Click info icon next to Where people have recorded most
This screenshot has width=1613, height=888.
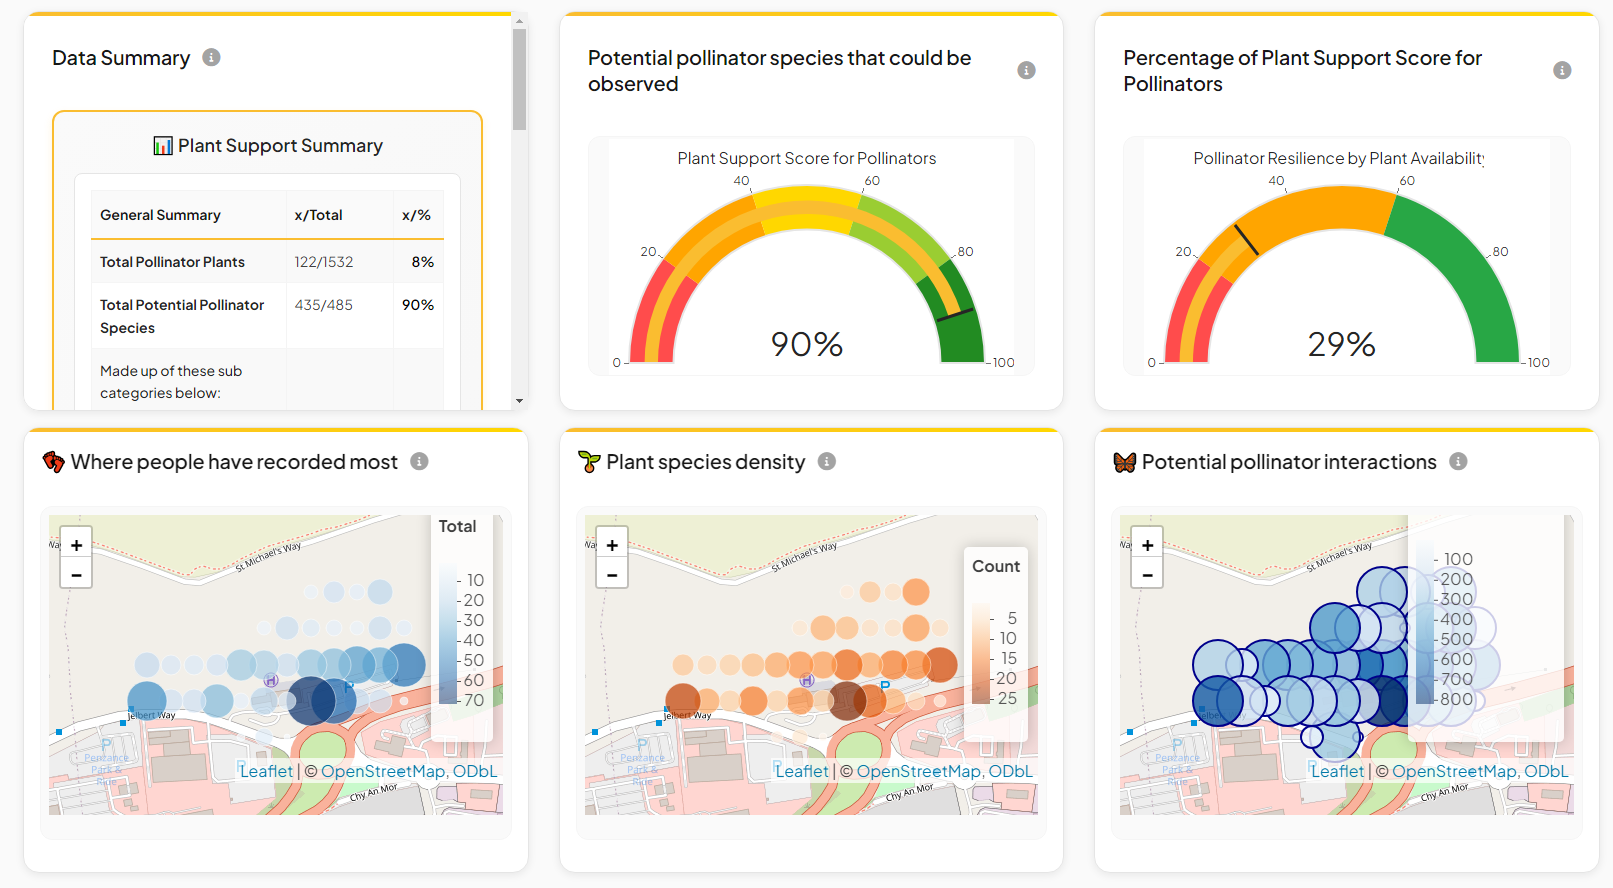pyautogui.click(x=419, y=461)
